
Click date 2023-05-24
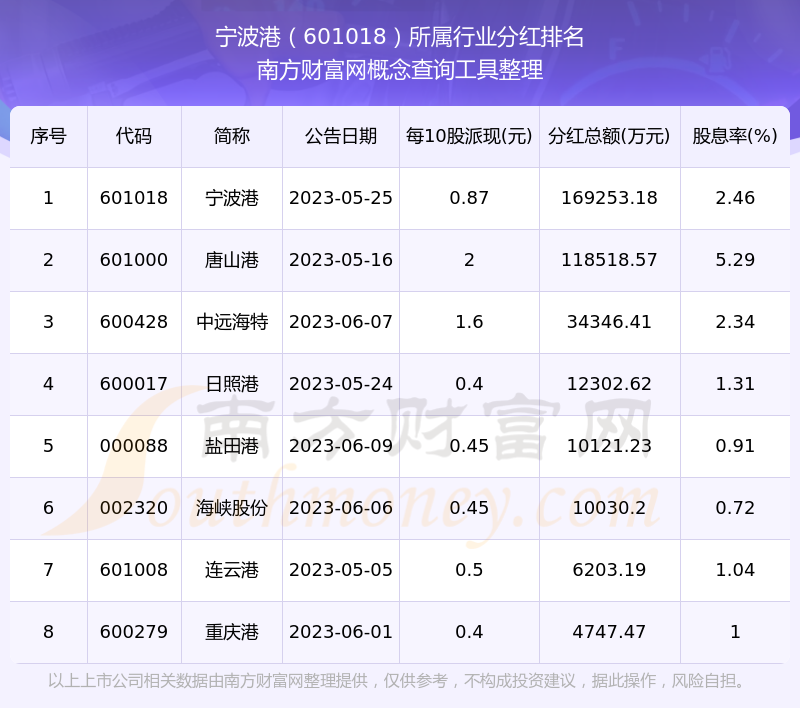341,384
